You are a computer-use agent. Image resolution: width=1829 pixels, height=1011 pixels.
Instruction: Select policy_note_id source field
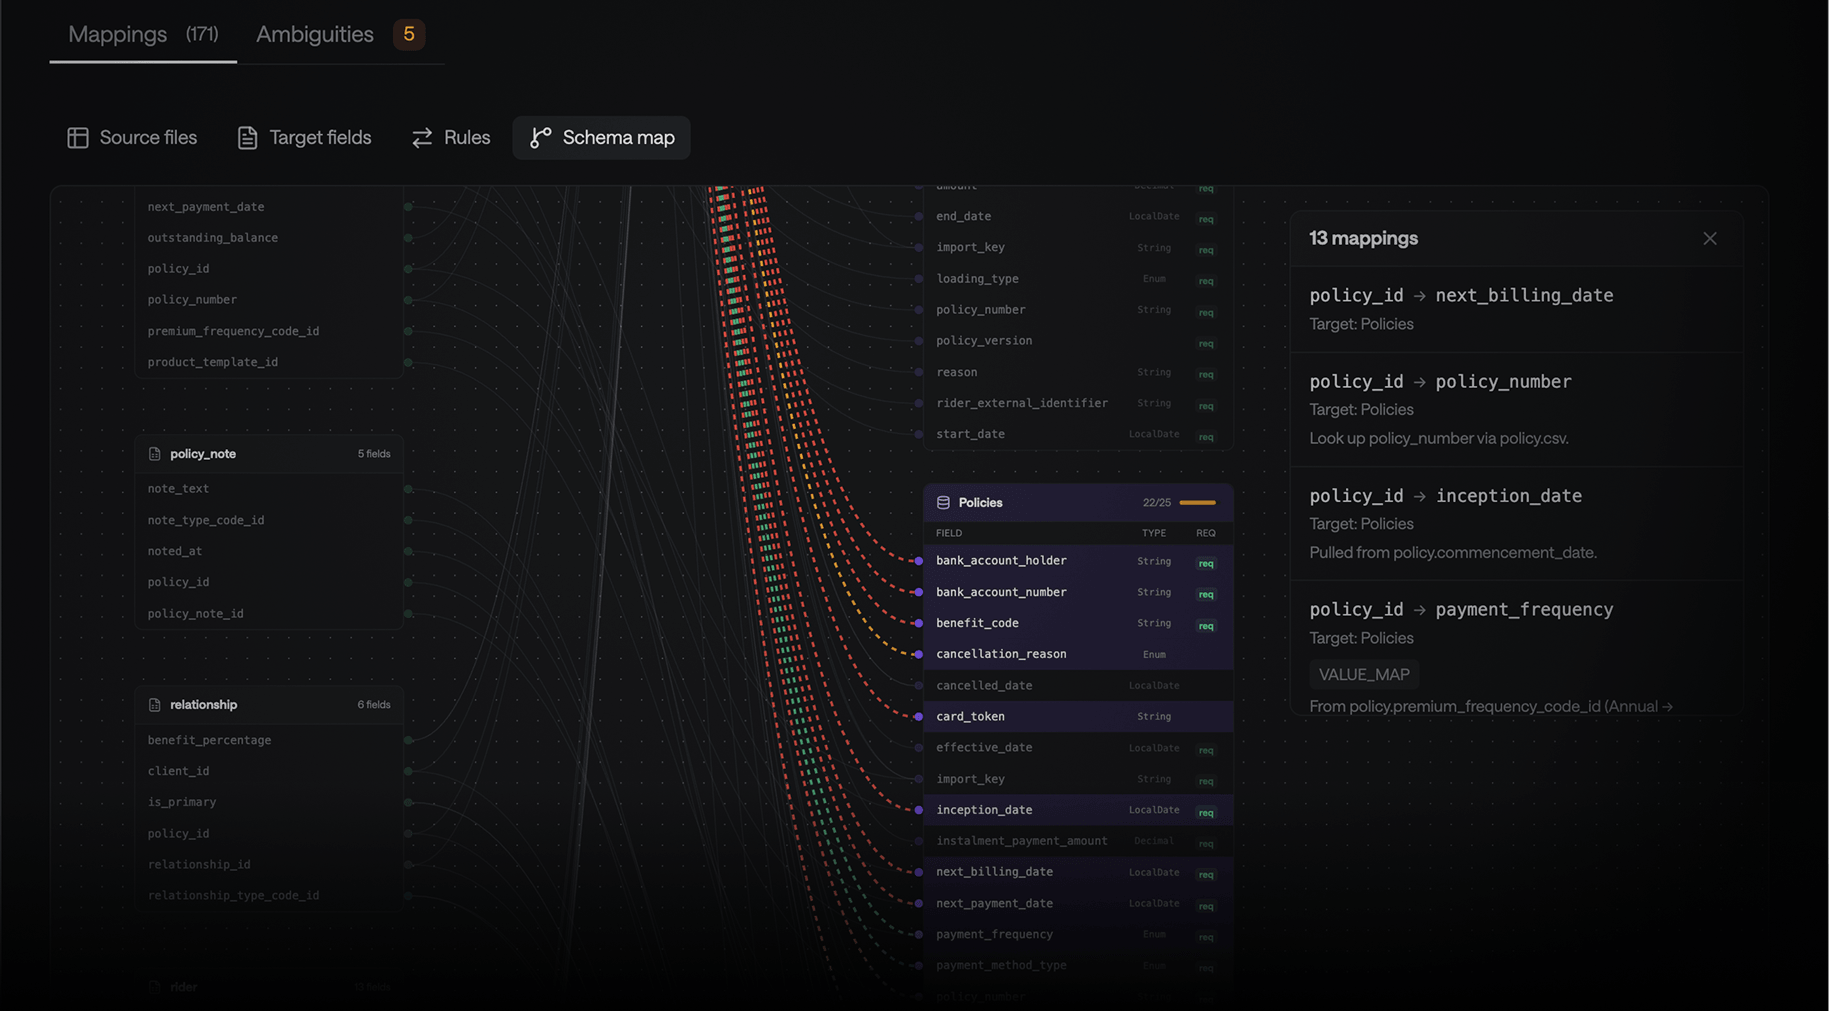(x=269, y=614)
